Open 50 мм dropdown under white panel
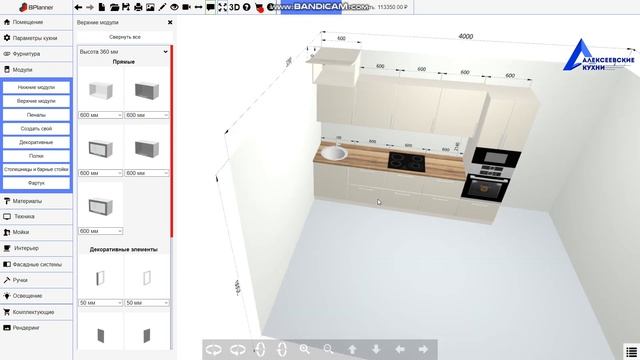This screenshot has width=640, height=360. click(x=147, y=303)
